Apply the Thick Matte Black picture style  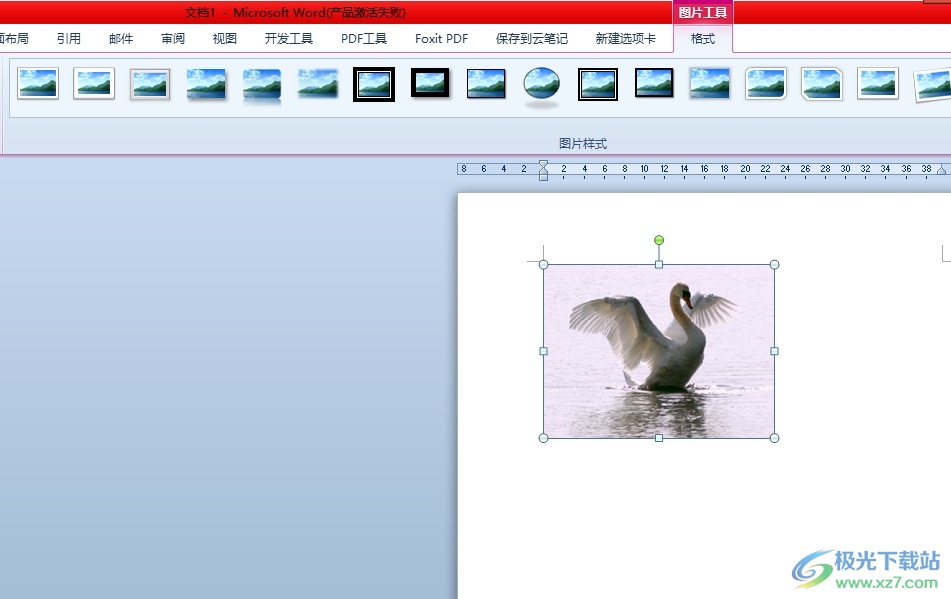pos(430,82)
